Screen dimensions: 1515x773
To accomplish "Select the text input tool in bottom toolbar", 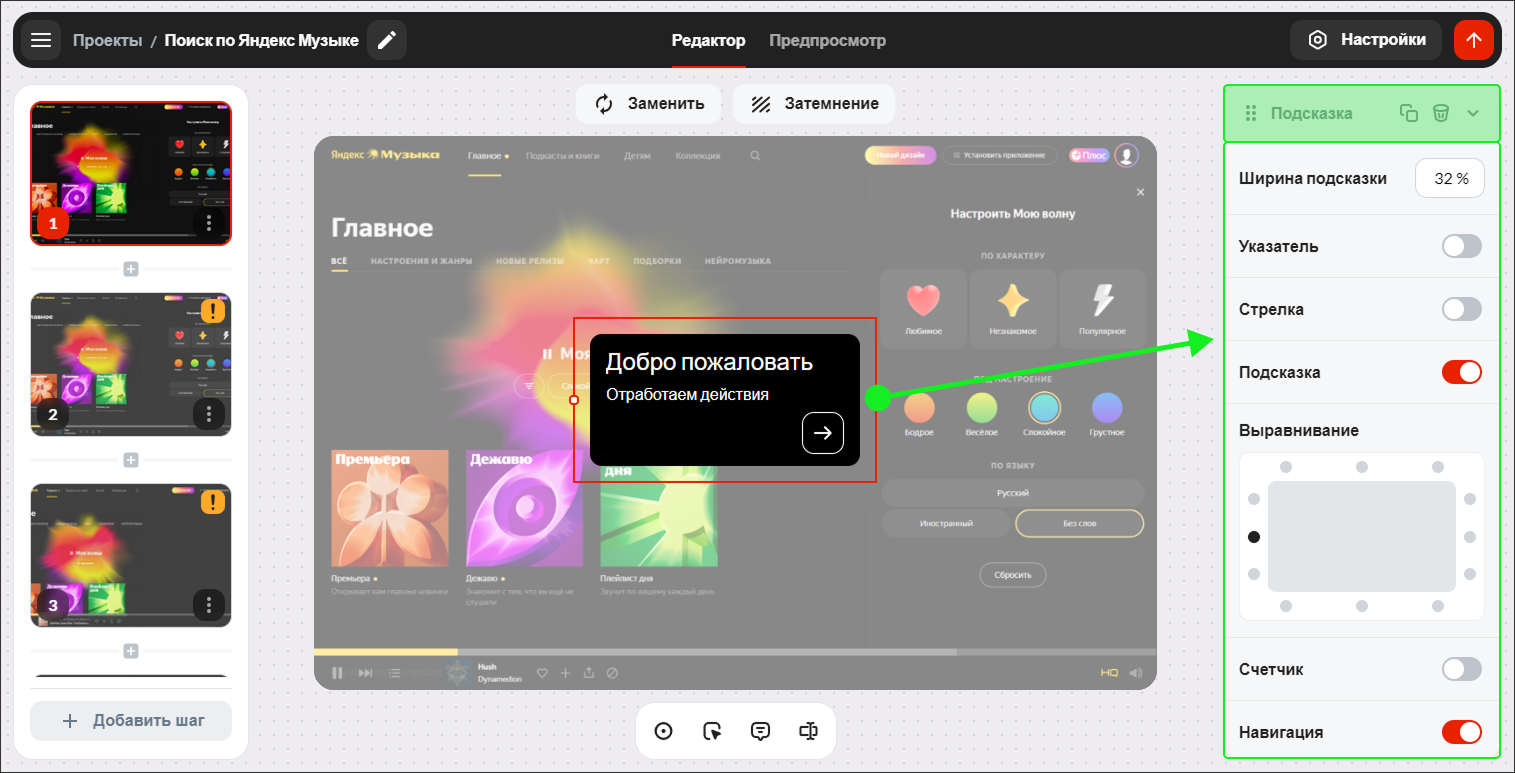I will point(809,731).
